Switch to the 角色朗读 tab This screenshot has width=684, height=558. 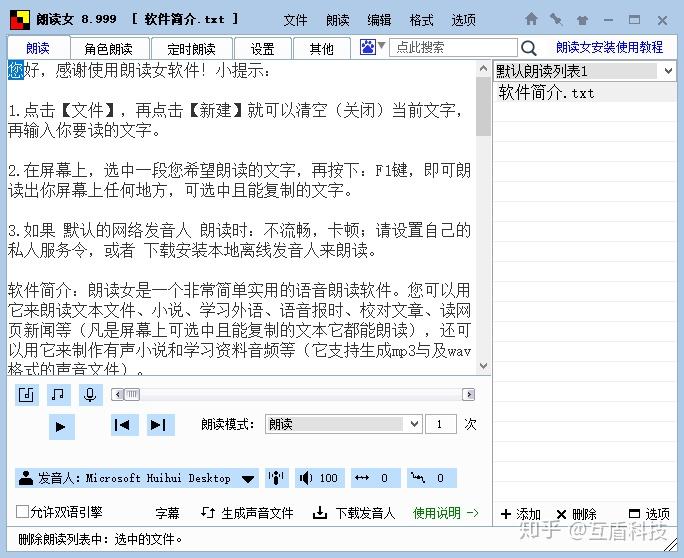109,48
